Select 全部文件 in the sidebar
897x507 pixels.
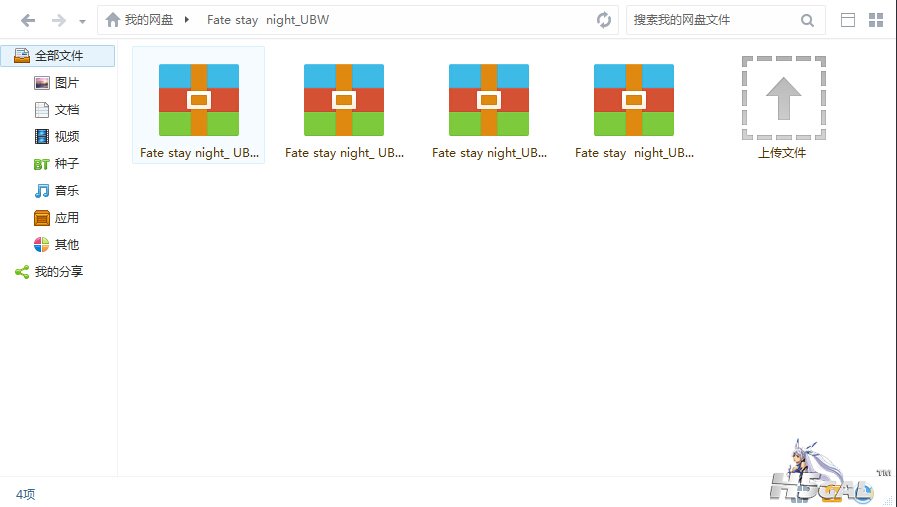[58, 56]
